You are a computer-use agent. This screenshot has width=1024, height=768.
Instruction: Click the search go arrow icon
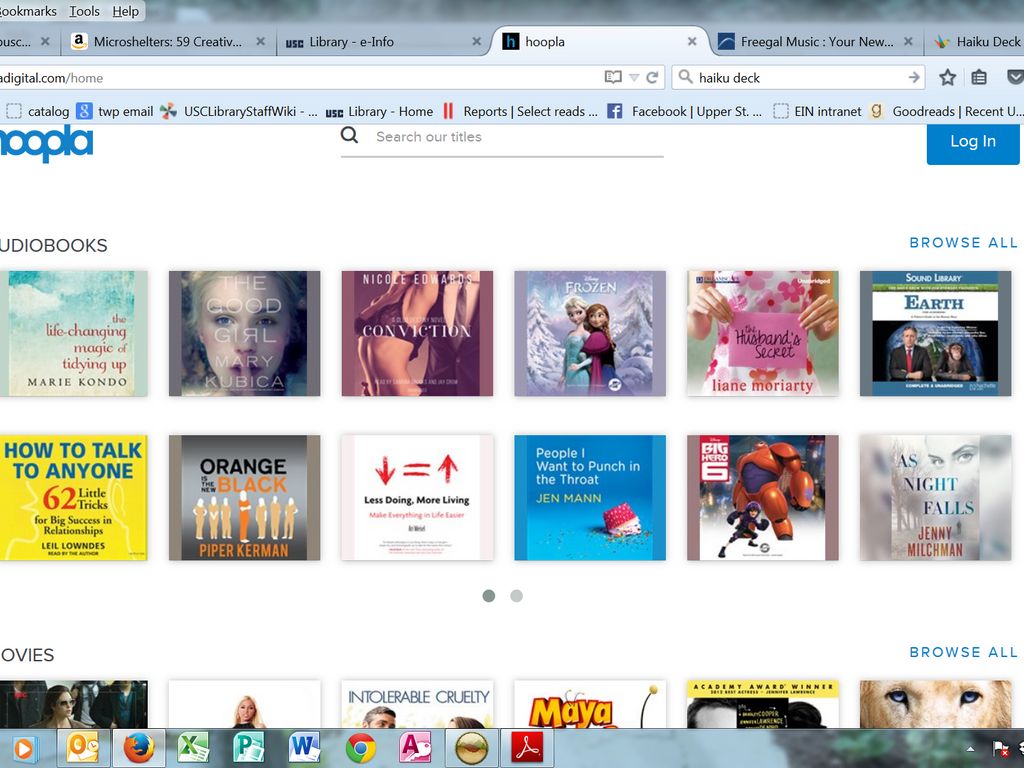[913, 77]
